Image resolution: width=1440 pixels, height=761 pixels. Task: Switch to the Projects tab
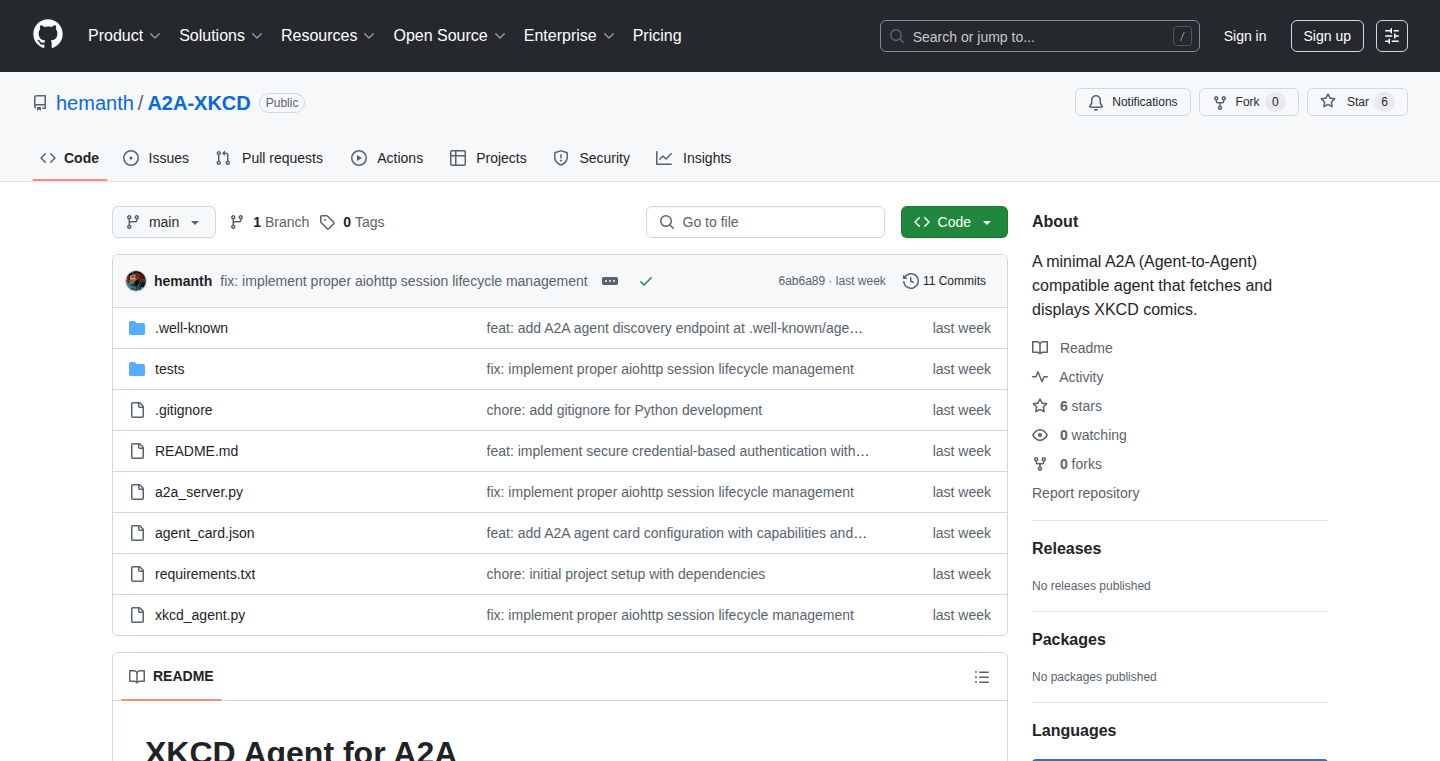488,158
